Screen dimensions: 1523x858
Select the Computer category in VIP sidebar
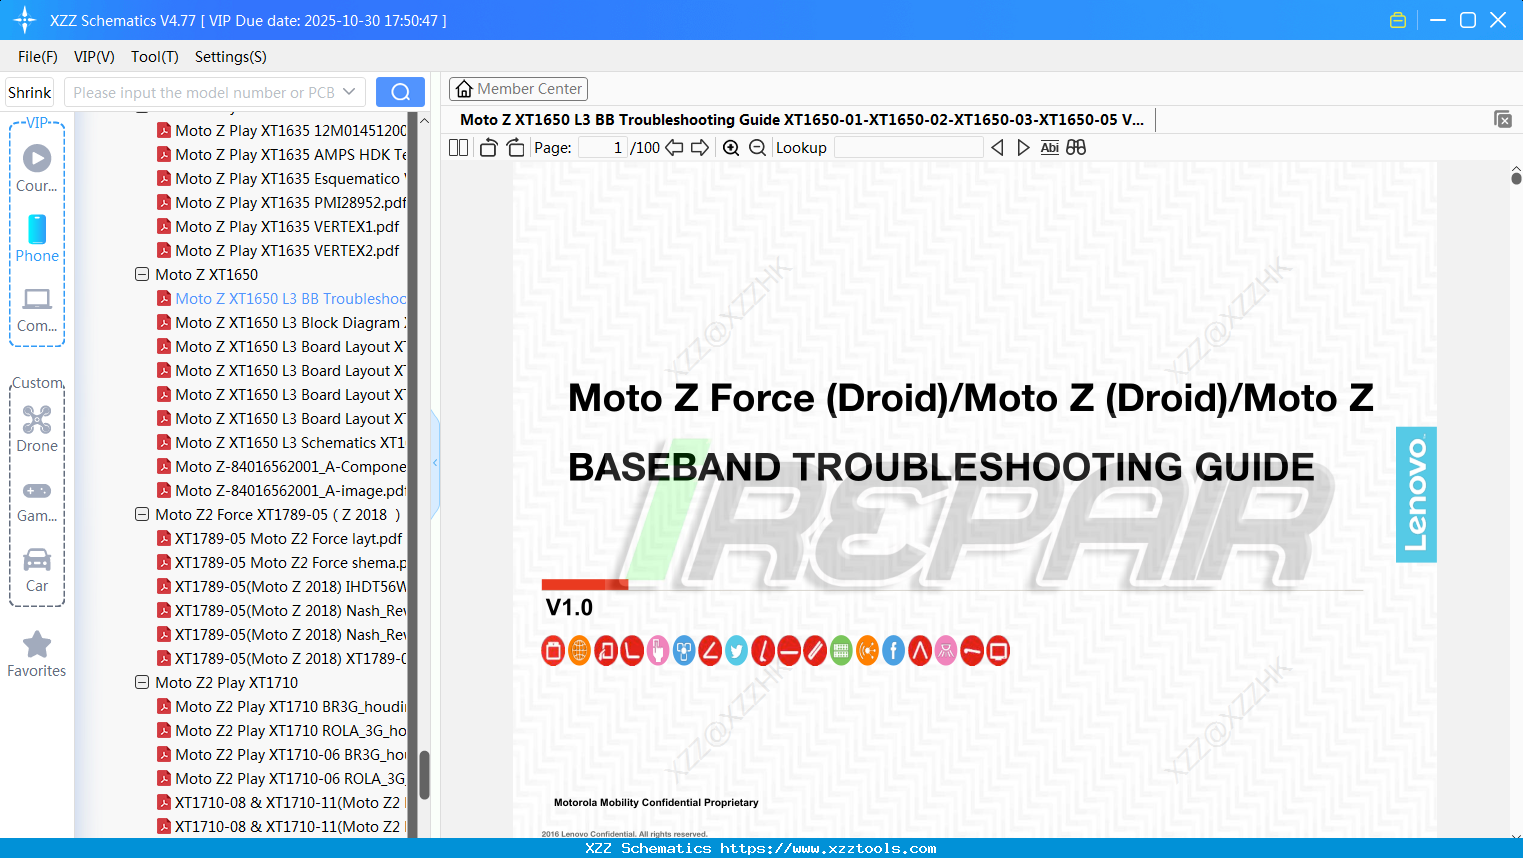pos(37,307)
